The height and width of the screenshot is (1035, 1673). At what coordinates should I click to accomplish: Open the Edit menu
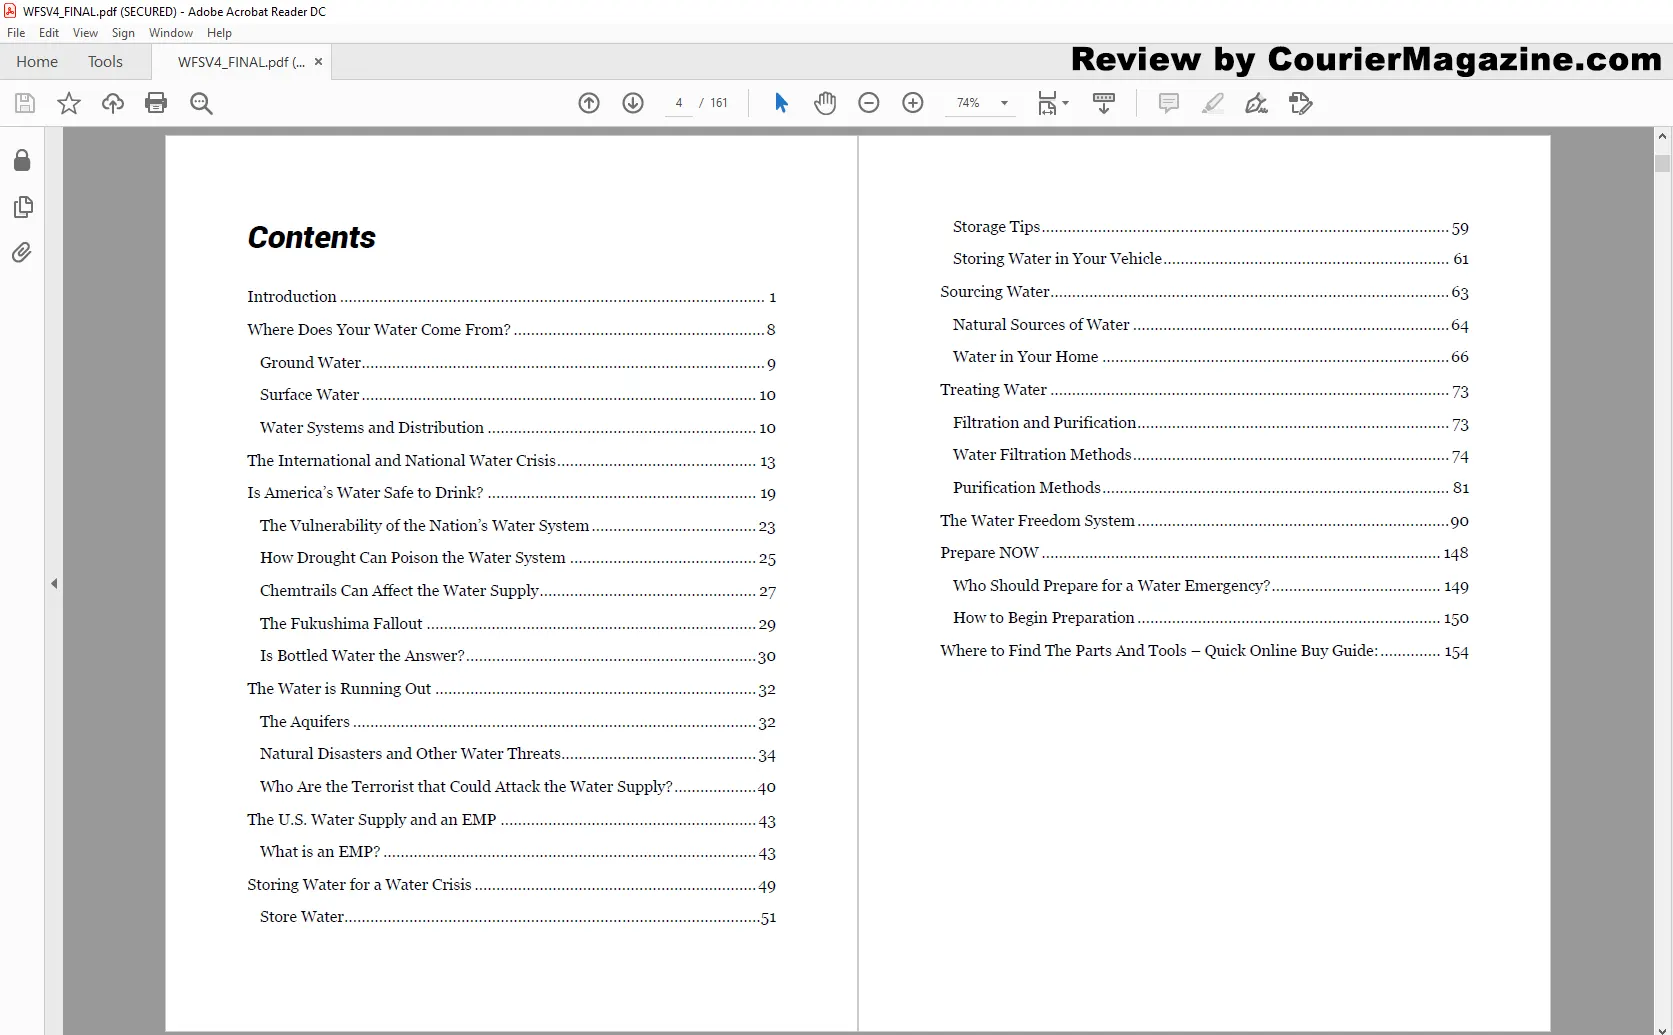tap(49, 33)
